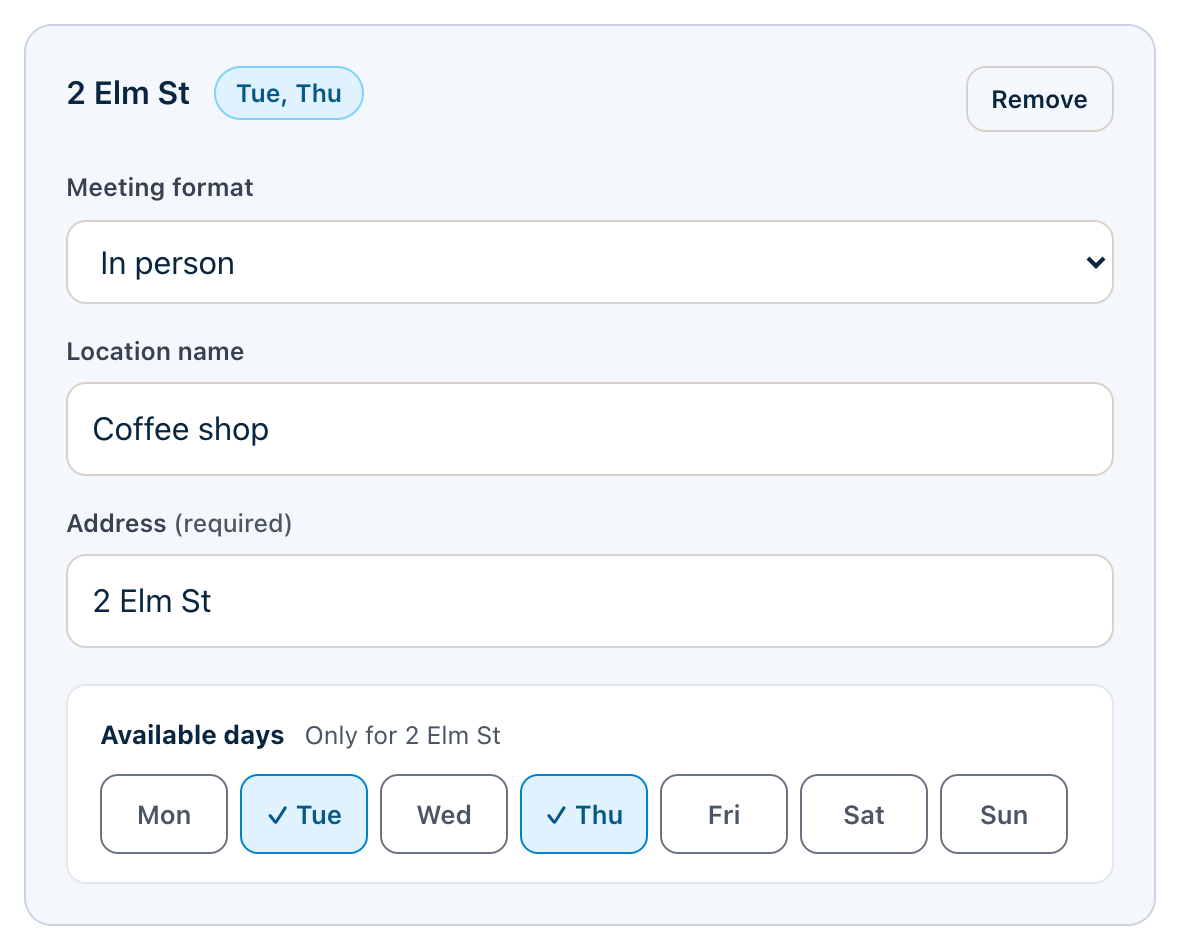Click the Address (required) label
Screen dimensions: 1180x950
179,523
